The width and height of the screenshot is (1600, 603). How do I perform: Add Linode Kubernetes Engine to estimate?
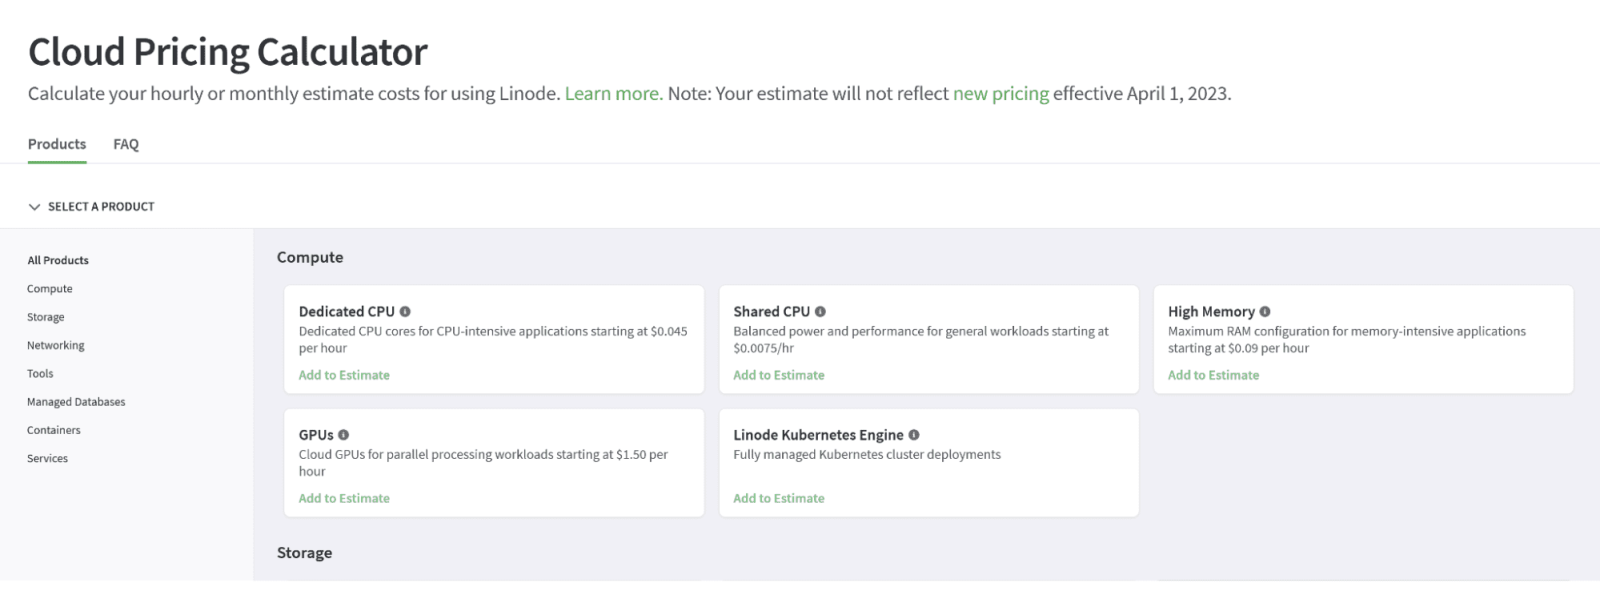(779, 498)
